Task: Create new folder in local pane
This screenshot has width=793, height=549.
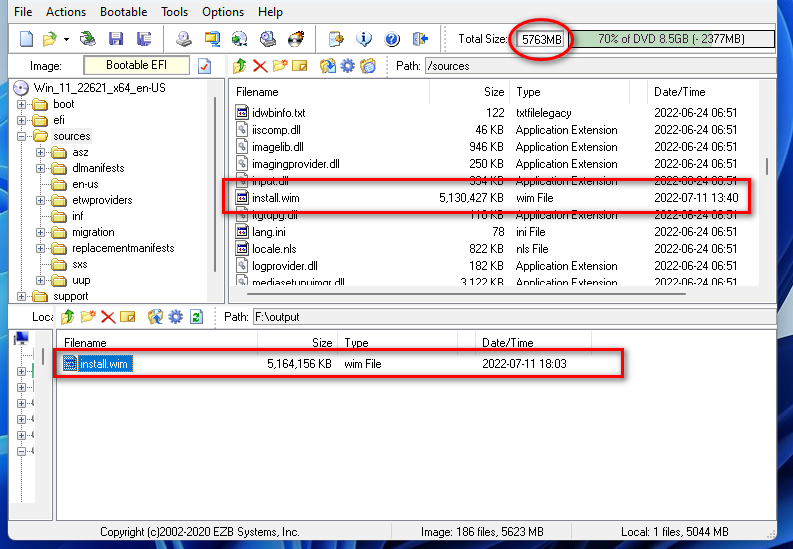Action: (87, 317)
